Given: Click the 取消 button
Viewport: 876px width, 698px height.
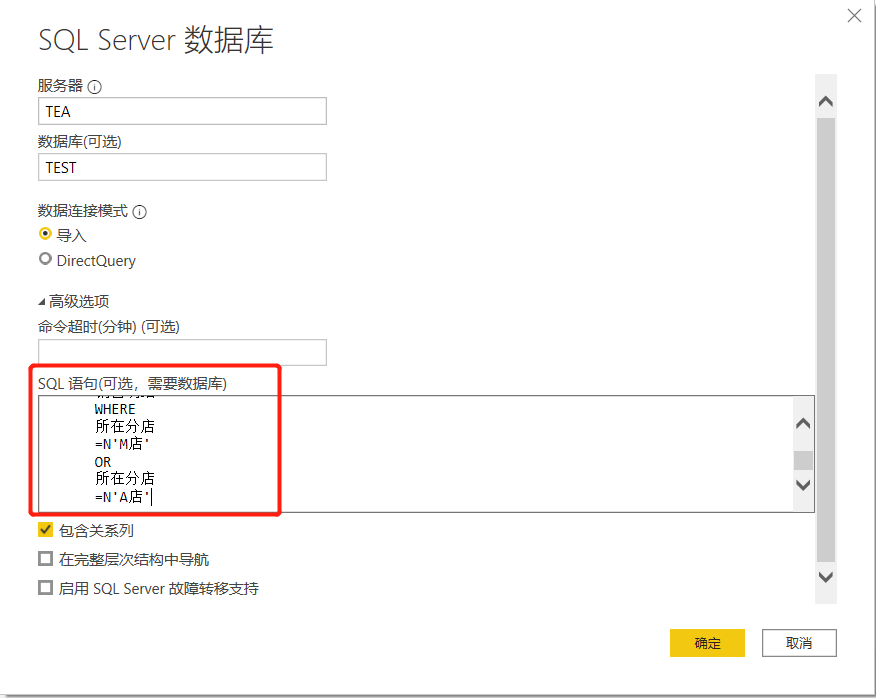Looking at the screenshot, I should [799, 643].
